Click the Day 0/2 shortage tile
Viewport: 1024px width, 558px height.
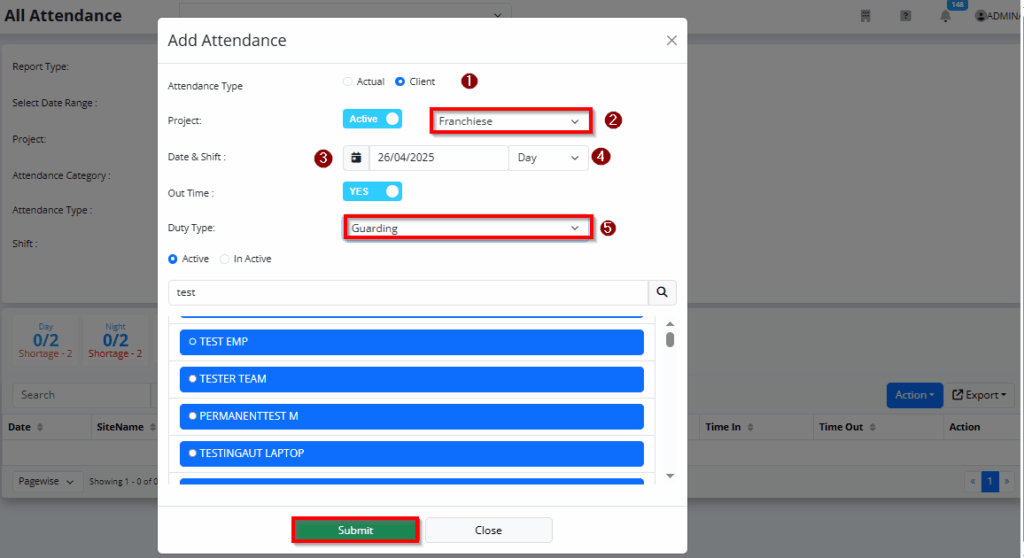(46, 340)
